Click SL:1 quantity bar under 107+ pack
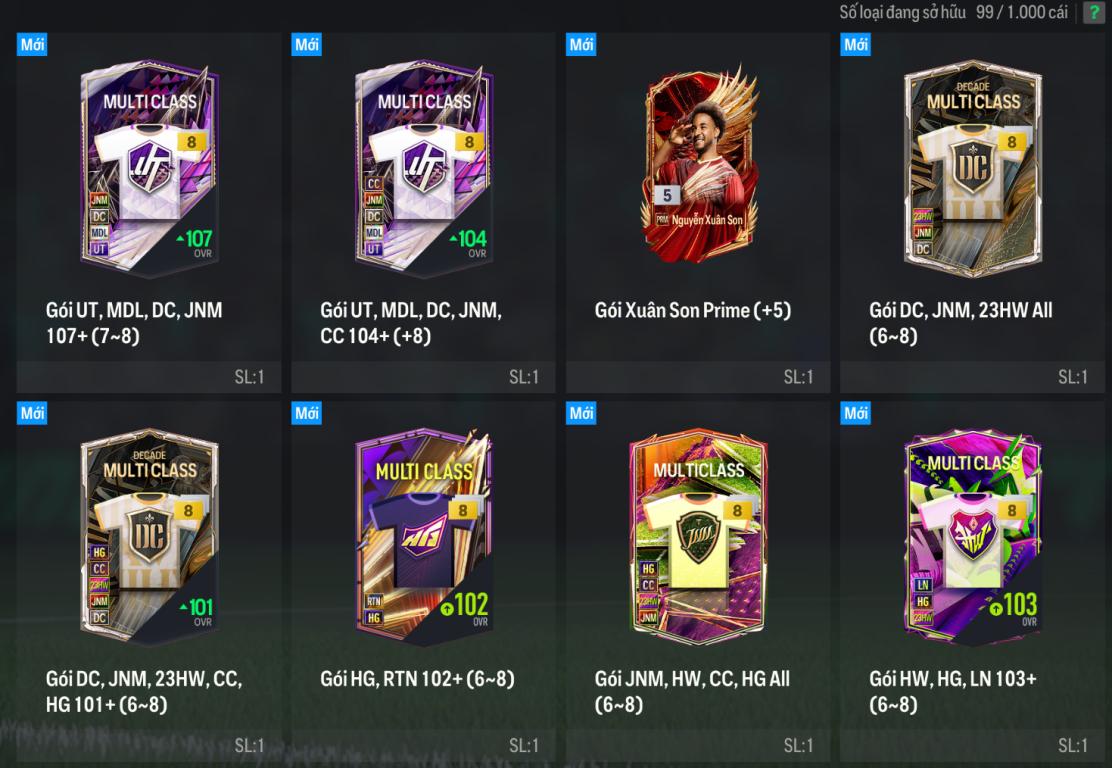 click(x=149, y=377)
